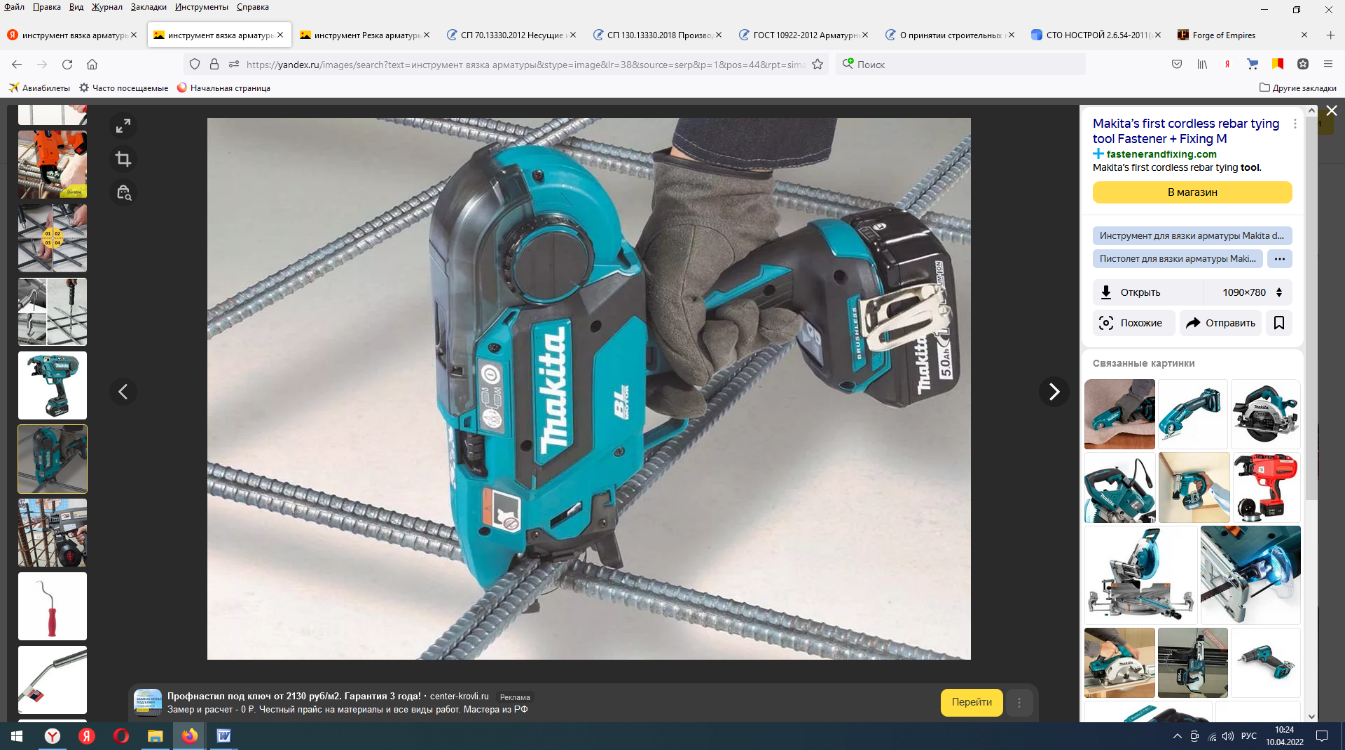Click the yellow 'В магазин' button
The image size is (1345, 750).
point(1192,192)
